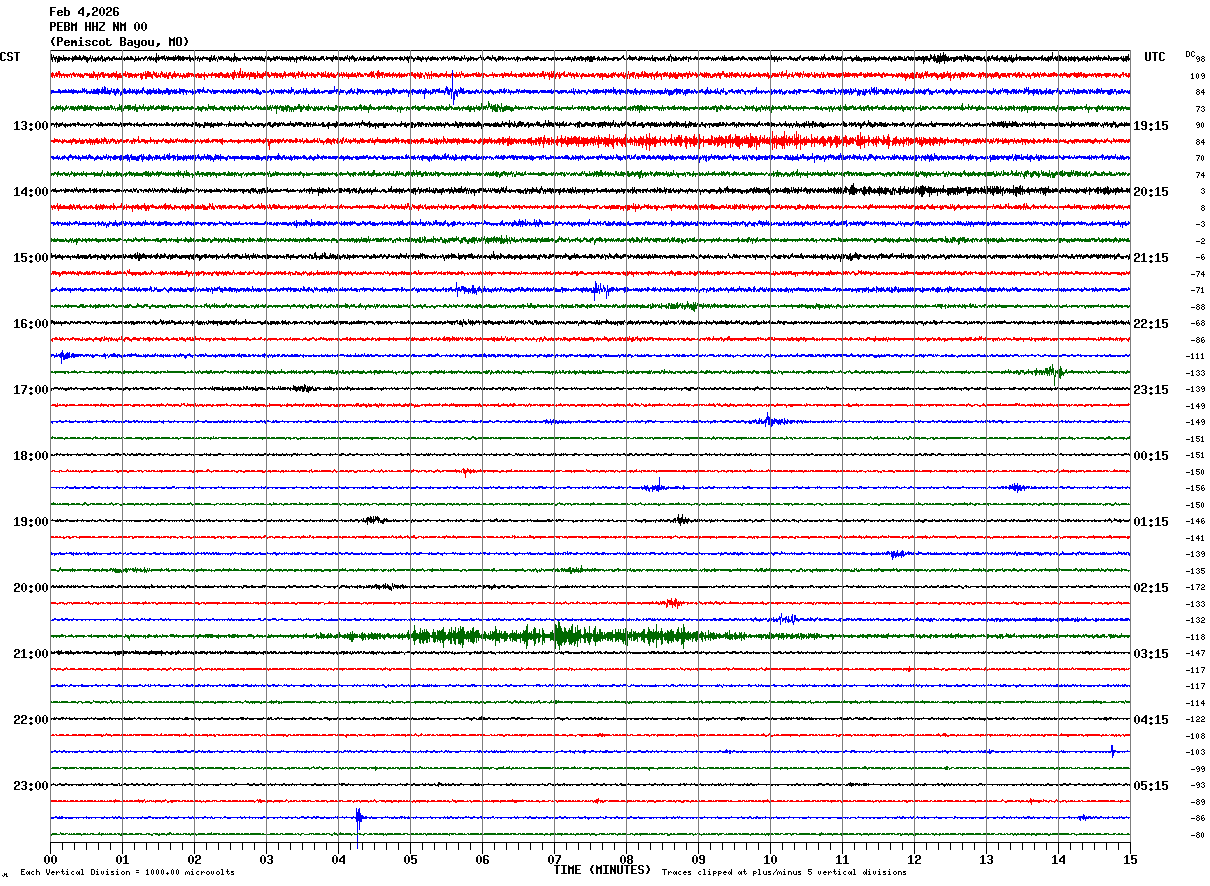Image resolution: width=1210 pixels, height=886 pixels.
Task: Click the "DC" column header
Action: (1190, 54)
